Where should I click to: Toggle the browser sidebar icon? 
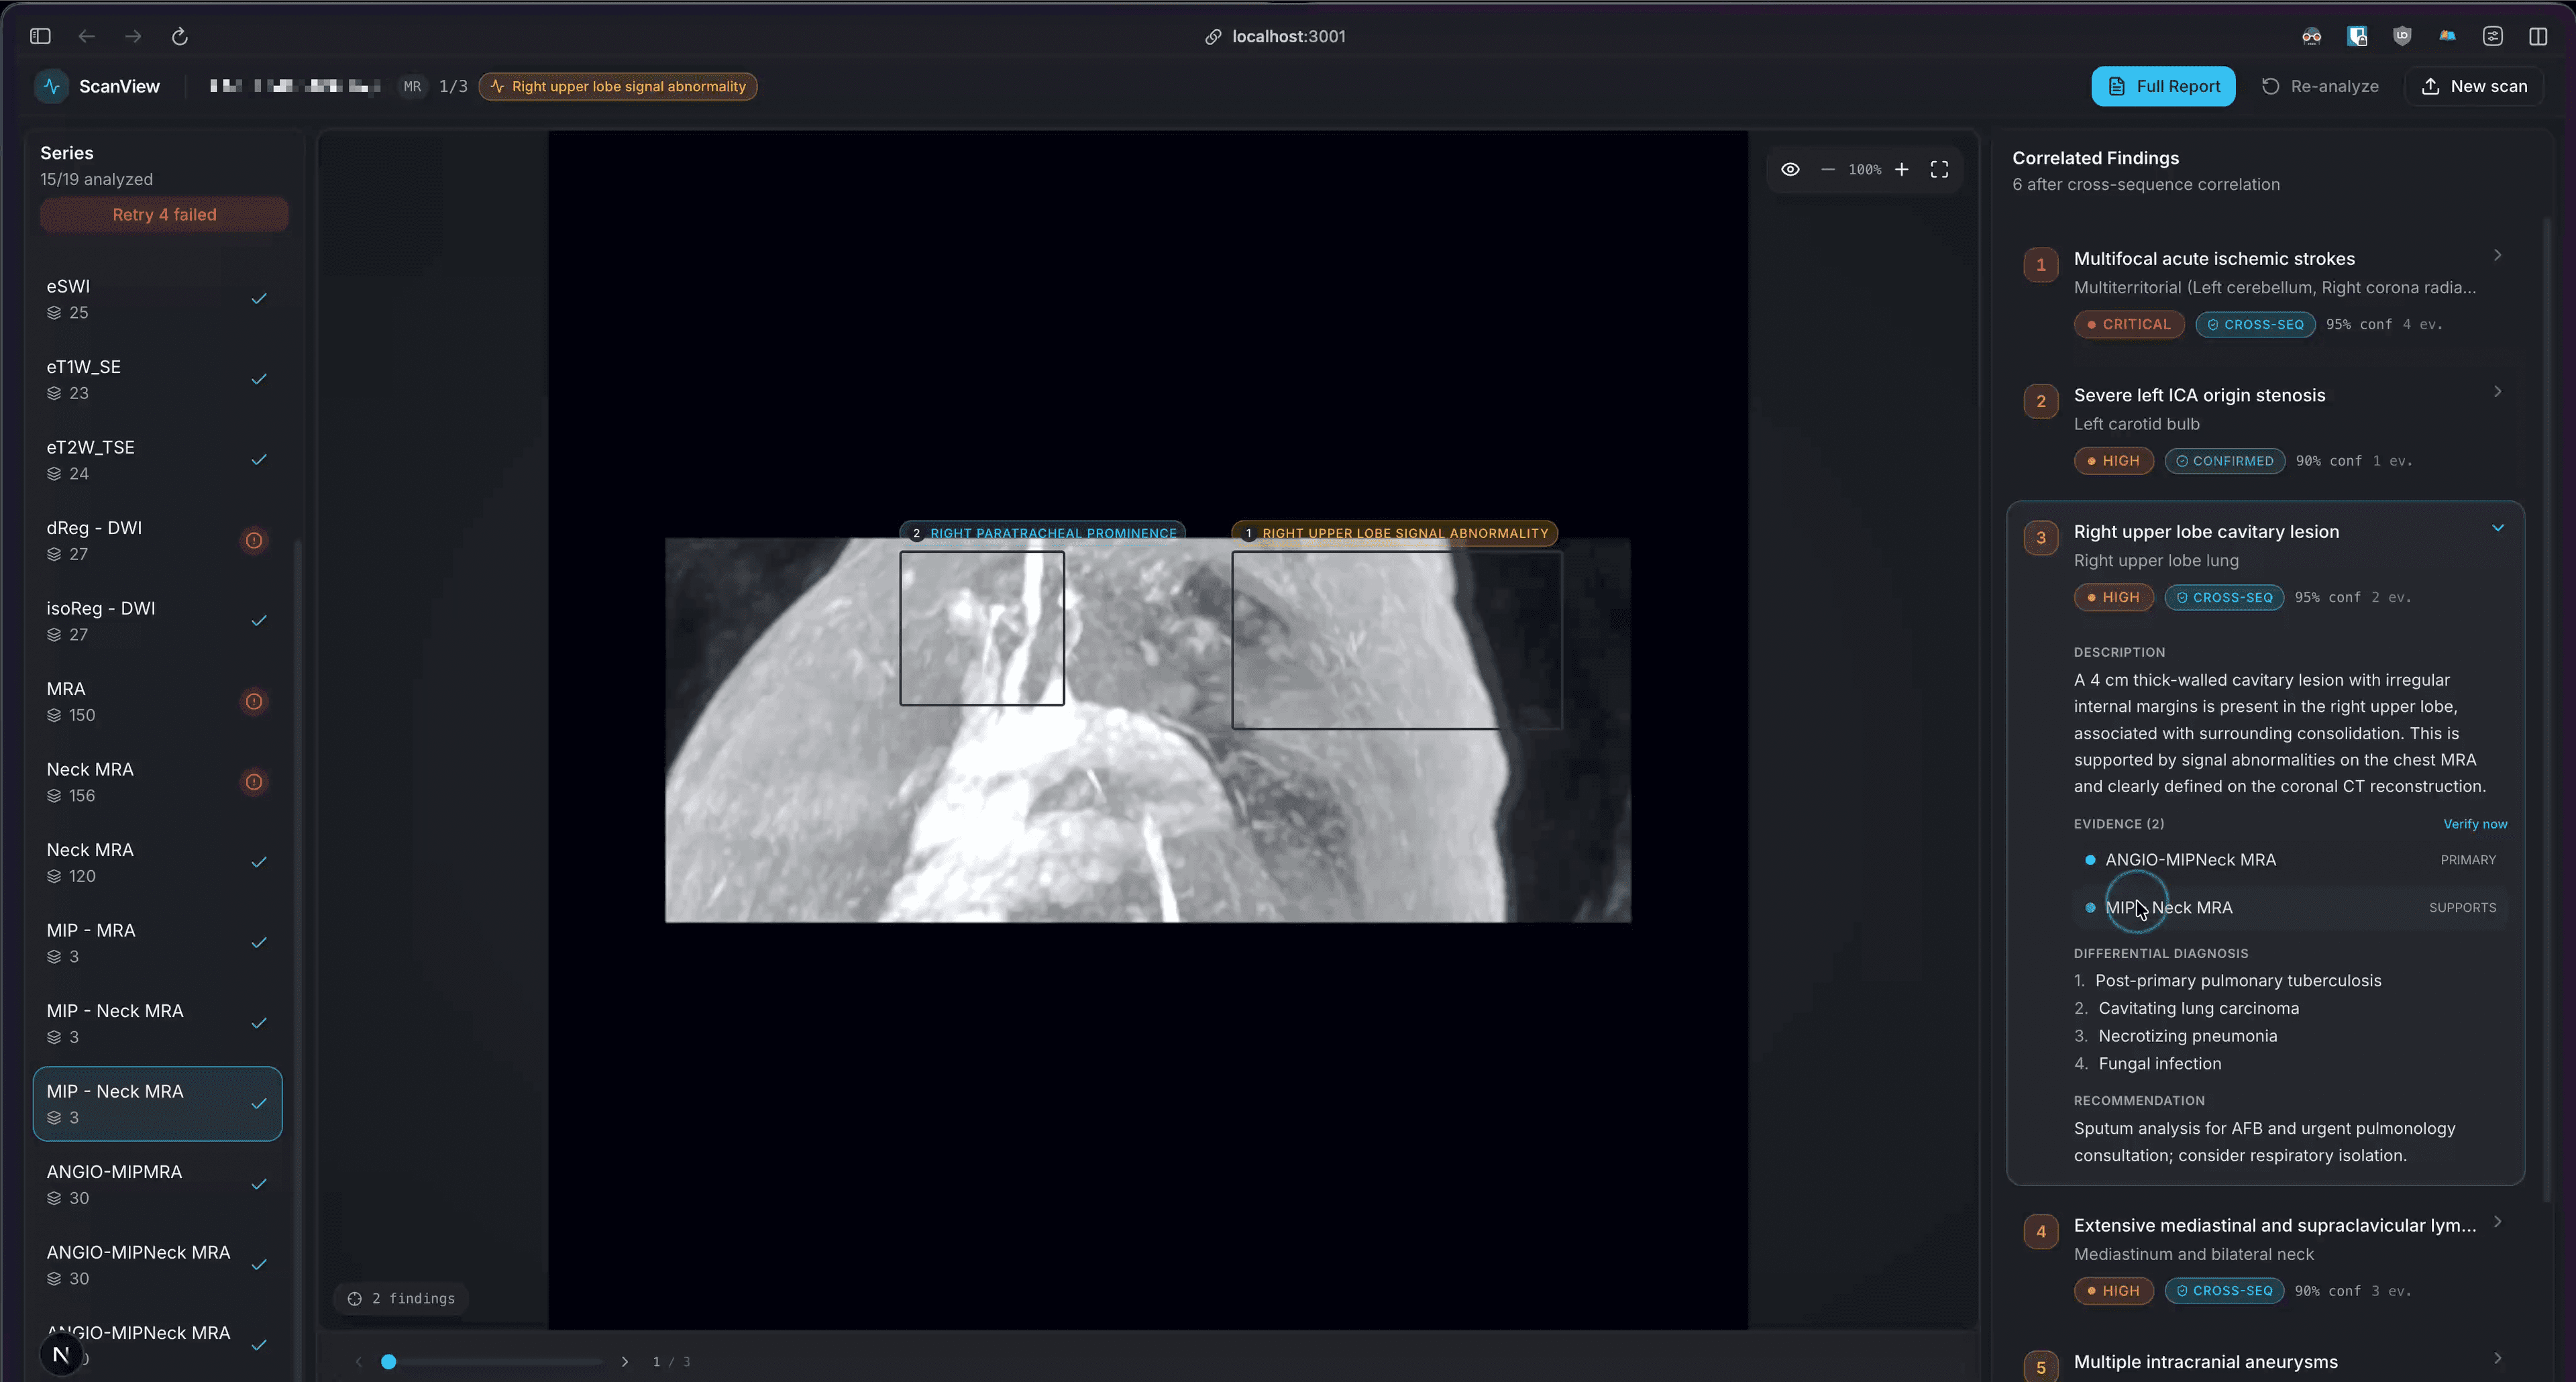point(40,36)
